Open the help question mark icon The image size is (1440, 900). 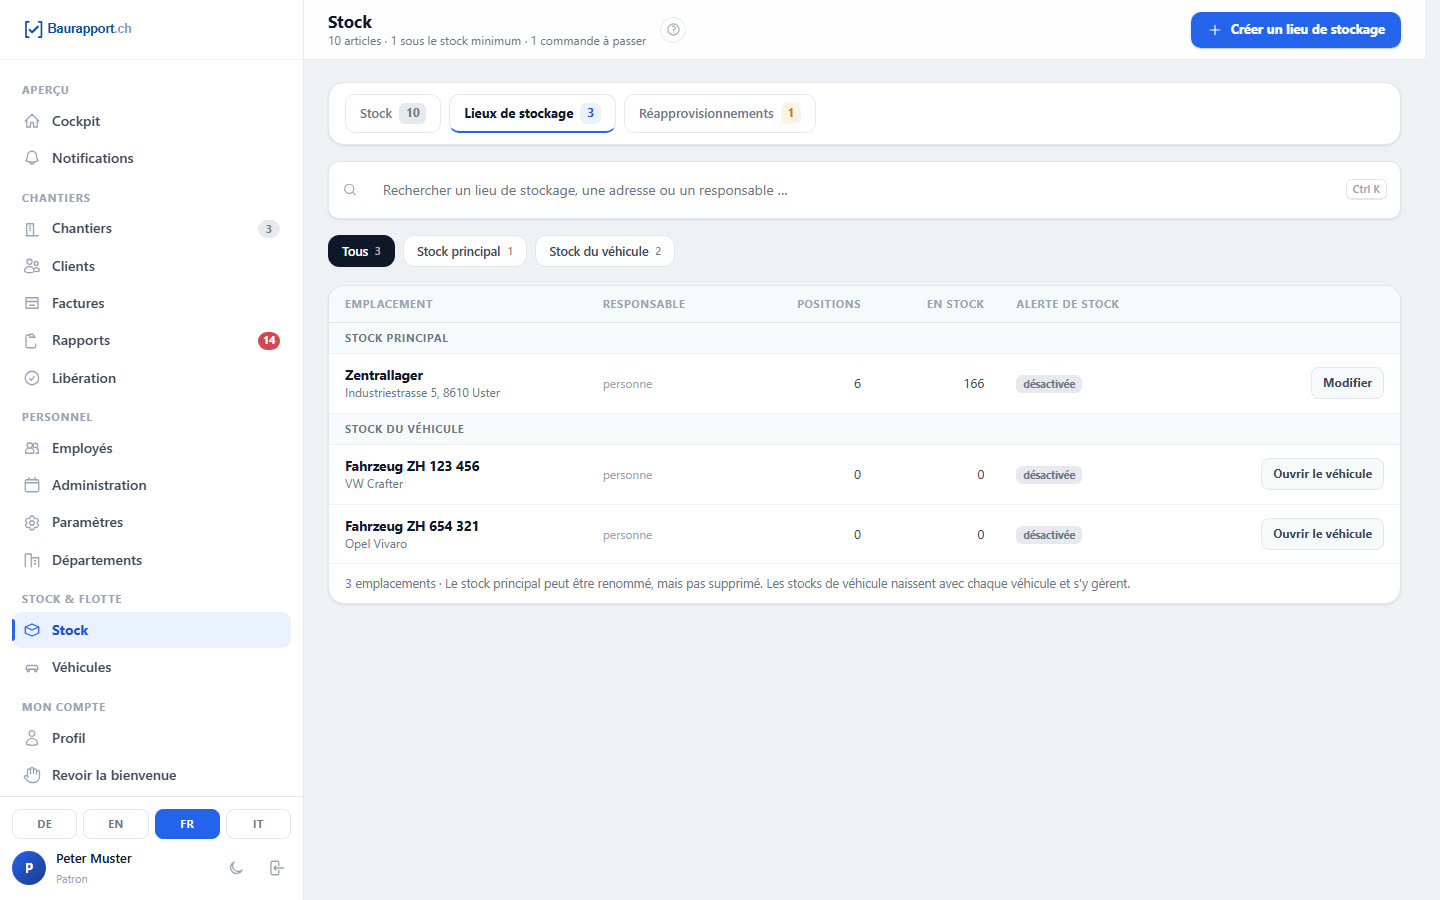click(674, 30)
